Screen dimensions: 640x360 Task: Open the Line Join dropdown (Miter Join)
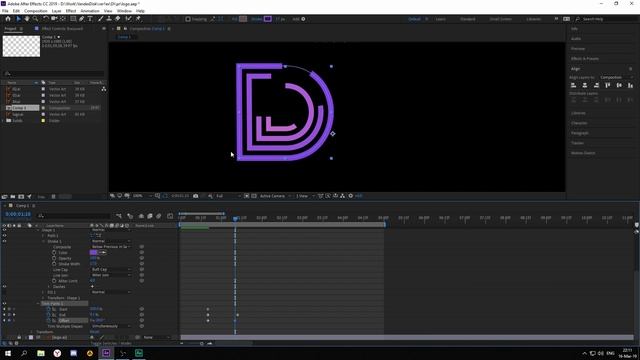[111, 275]
